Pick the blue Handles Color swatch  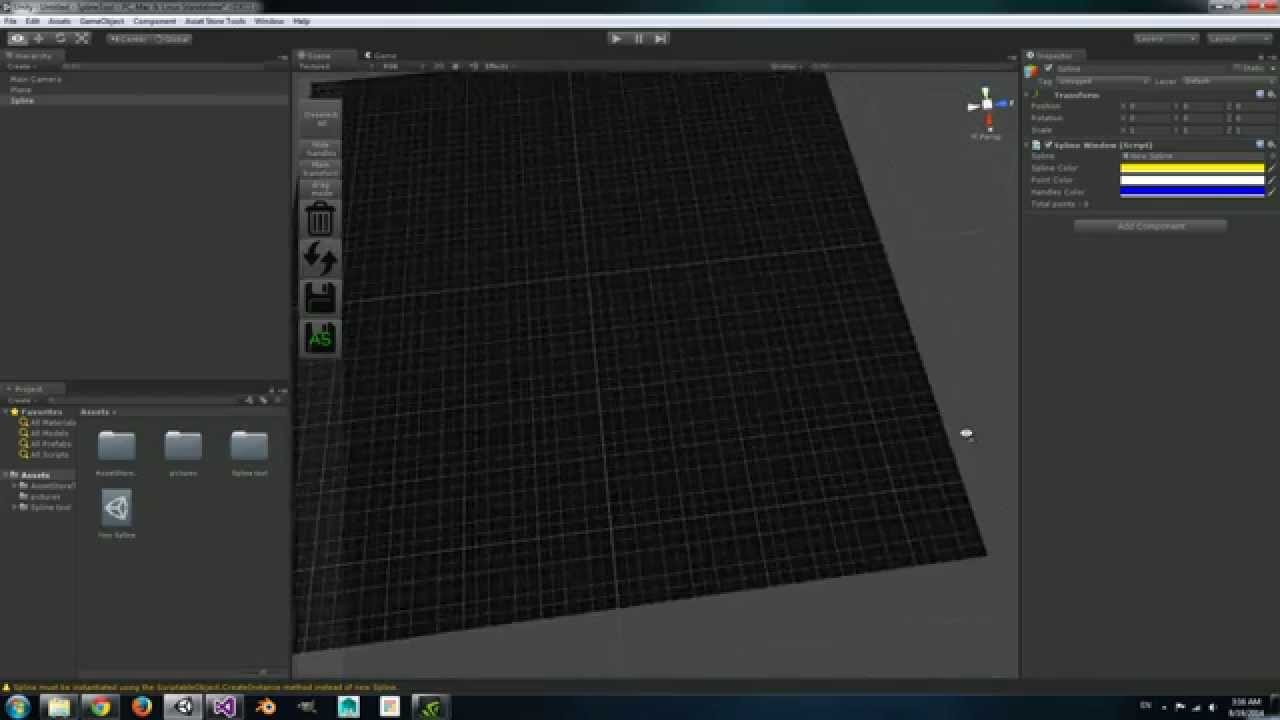(x=1192, y=192)
